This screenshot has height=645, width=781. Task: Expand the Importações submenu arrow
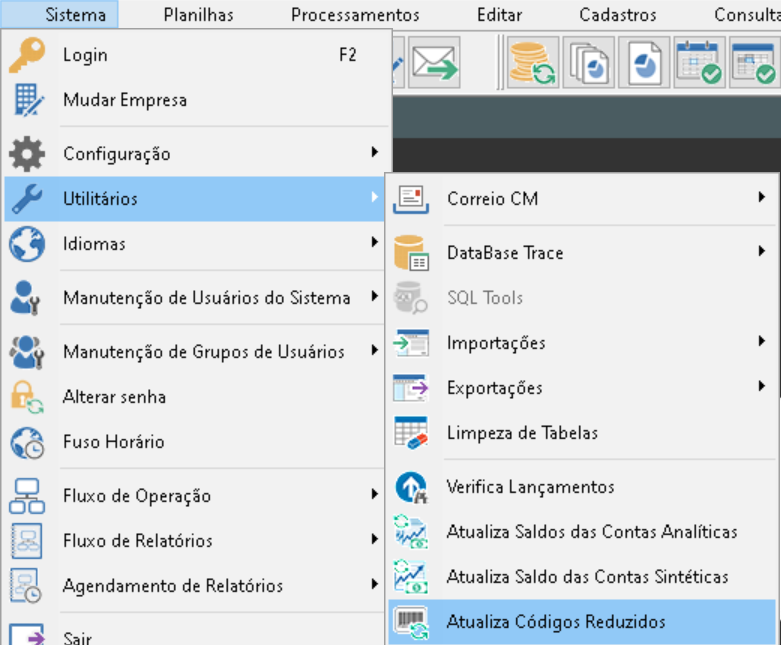762,341
